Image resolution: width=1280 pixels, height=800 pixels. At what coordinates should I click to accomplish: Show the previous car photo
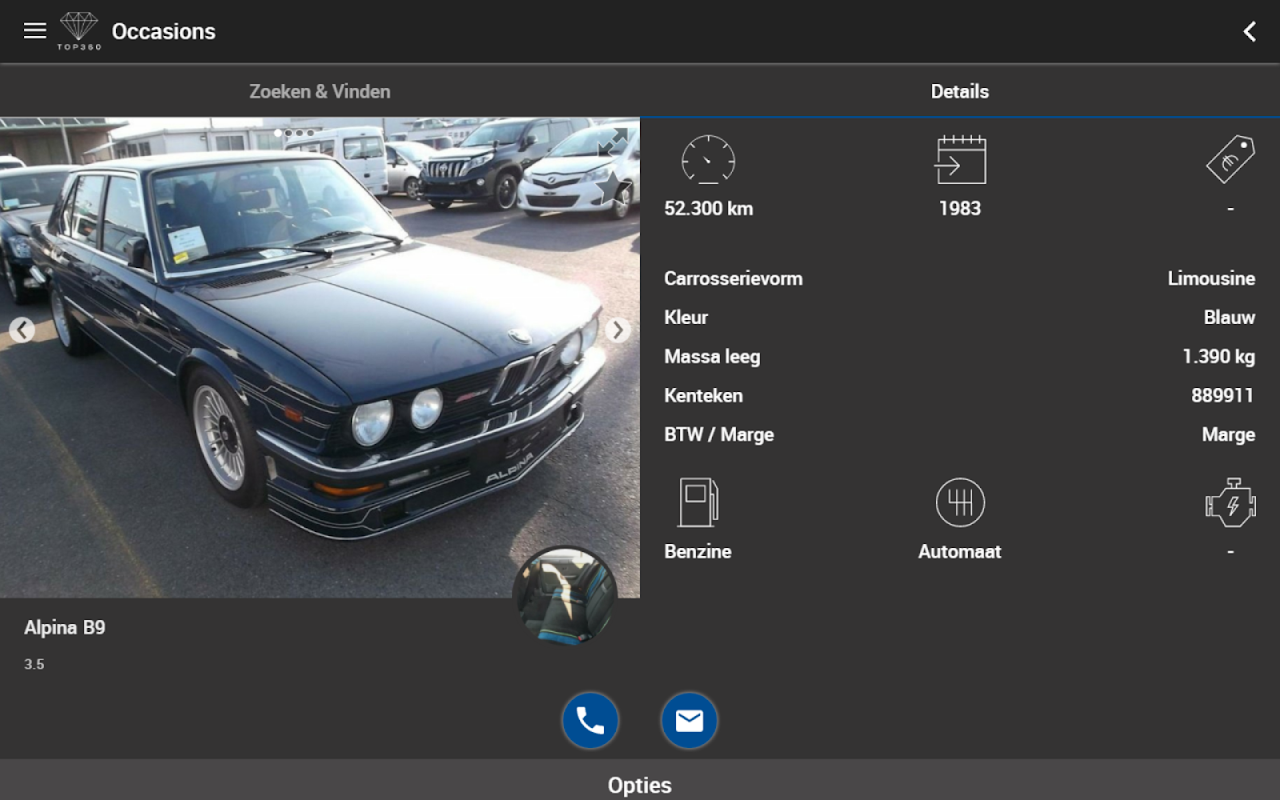coord(22,330)
